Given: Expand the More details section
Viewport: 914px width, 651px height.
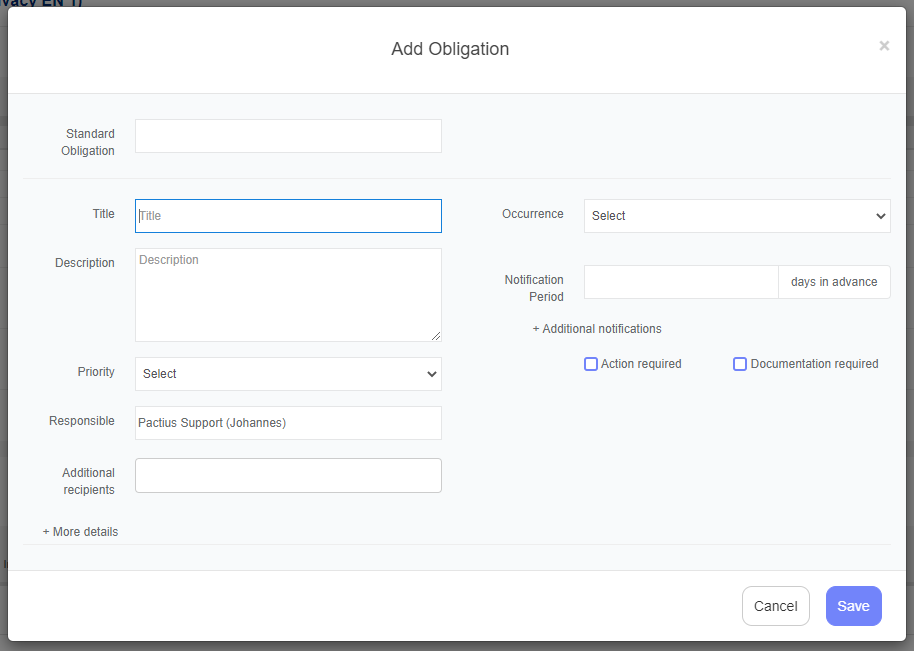Looking at the screenshot, I should pyautogui.click(x=80, y=532).
